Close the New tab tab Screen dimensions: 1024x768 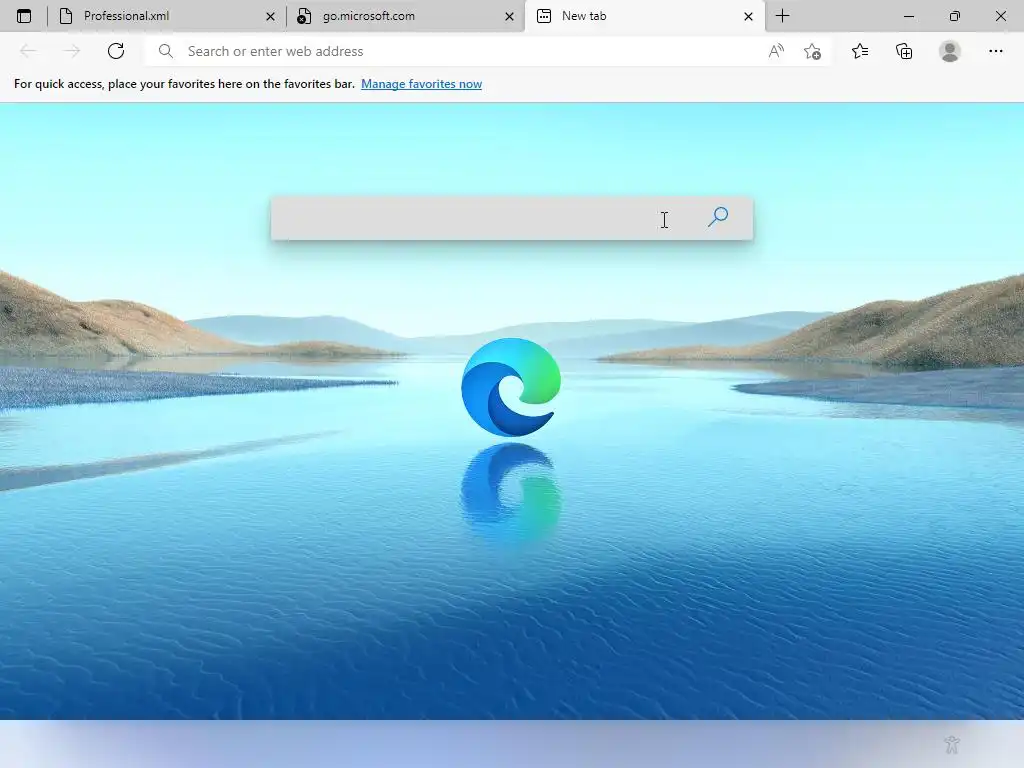(x=748, y=16)
